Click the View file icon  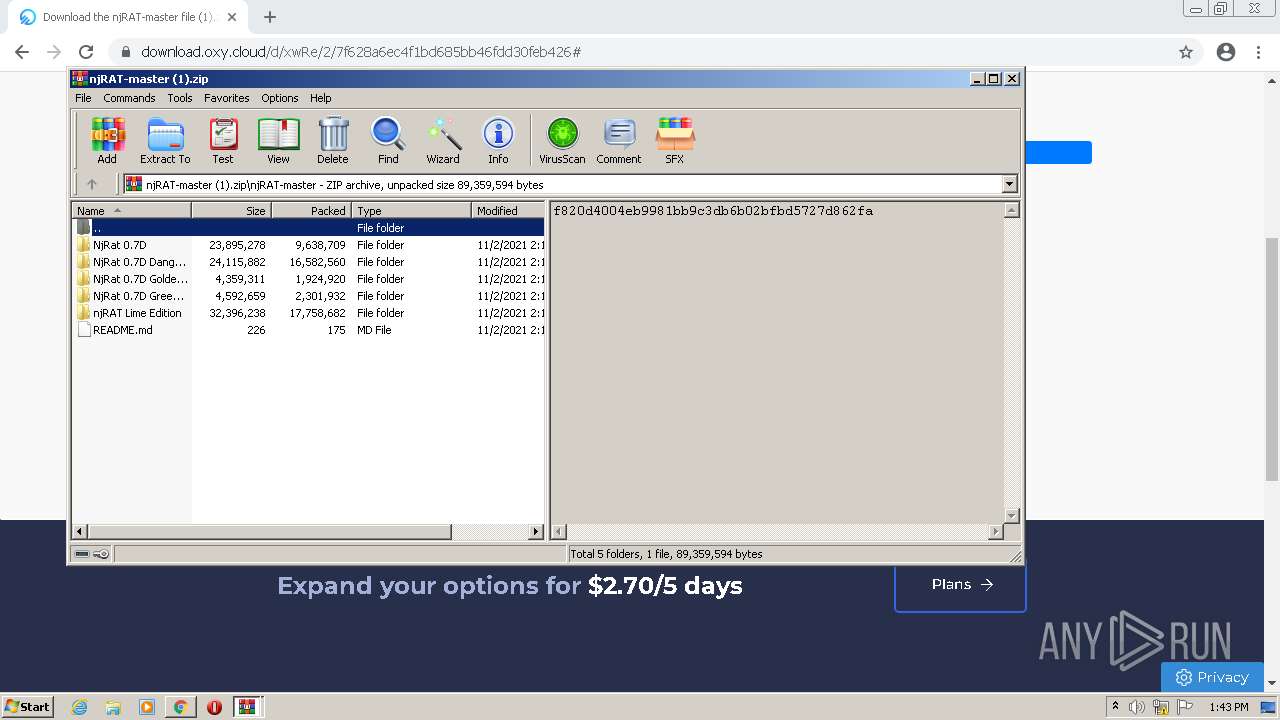tap(278, 140)
